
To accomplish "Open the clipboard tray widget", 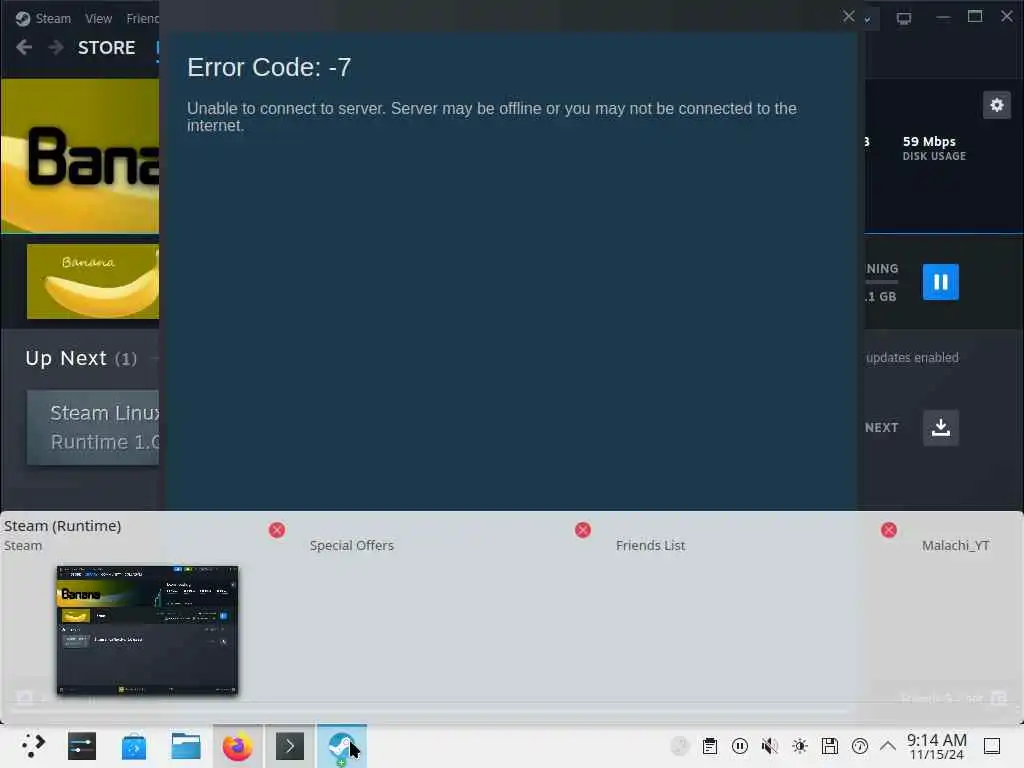I will pyautogui.click(x=710, y=746).
